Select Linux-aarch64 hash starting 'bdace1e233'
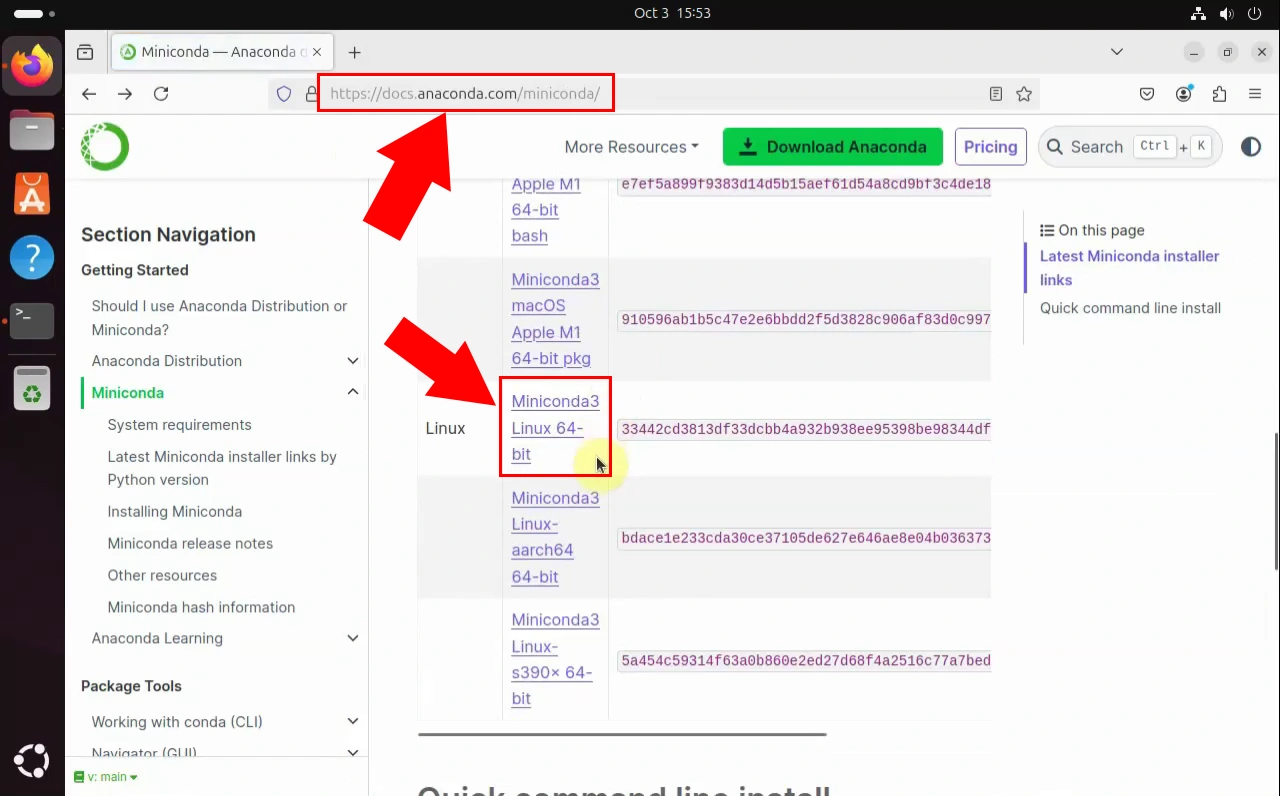1280x796 pixels. pos(805,538)
